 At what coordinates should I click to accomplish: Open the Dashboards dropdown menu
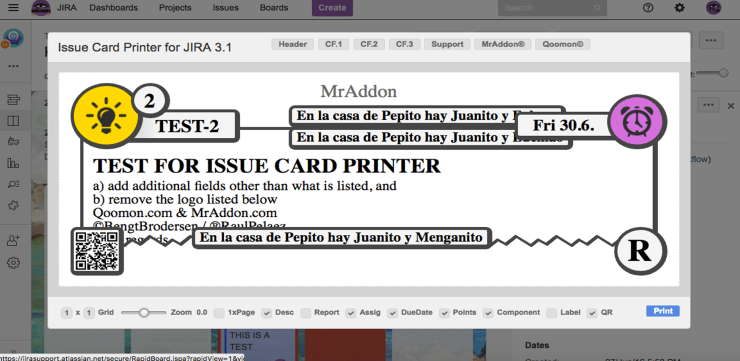113,8
